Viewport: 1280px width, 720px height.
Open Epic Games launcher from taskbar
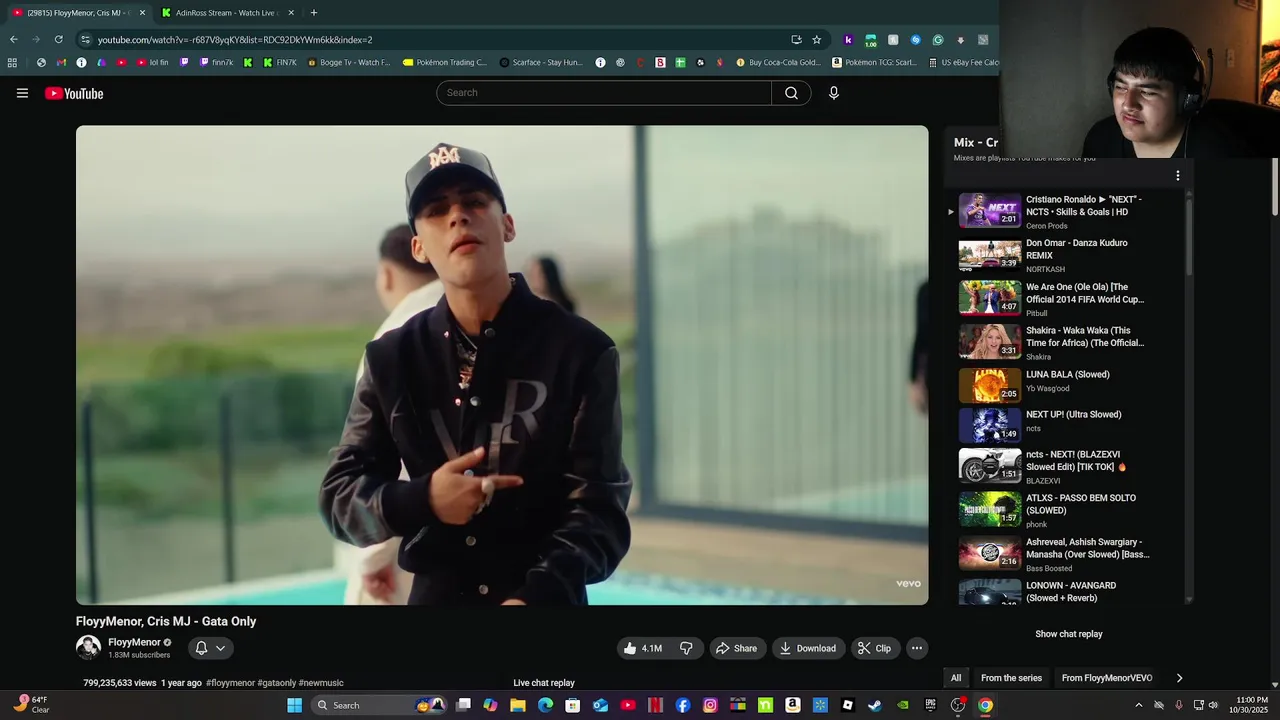click(x=930, y=705)
